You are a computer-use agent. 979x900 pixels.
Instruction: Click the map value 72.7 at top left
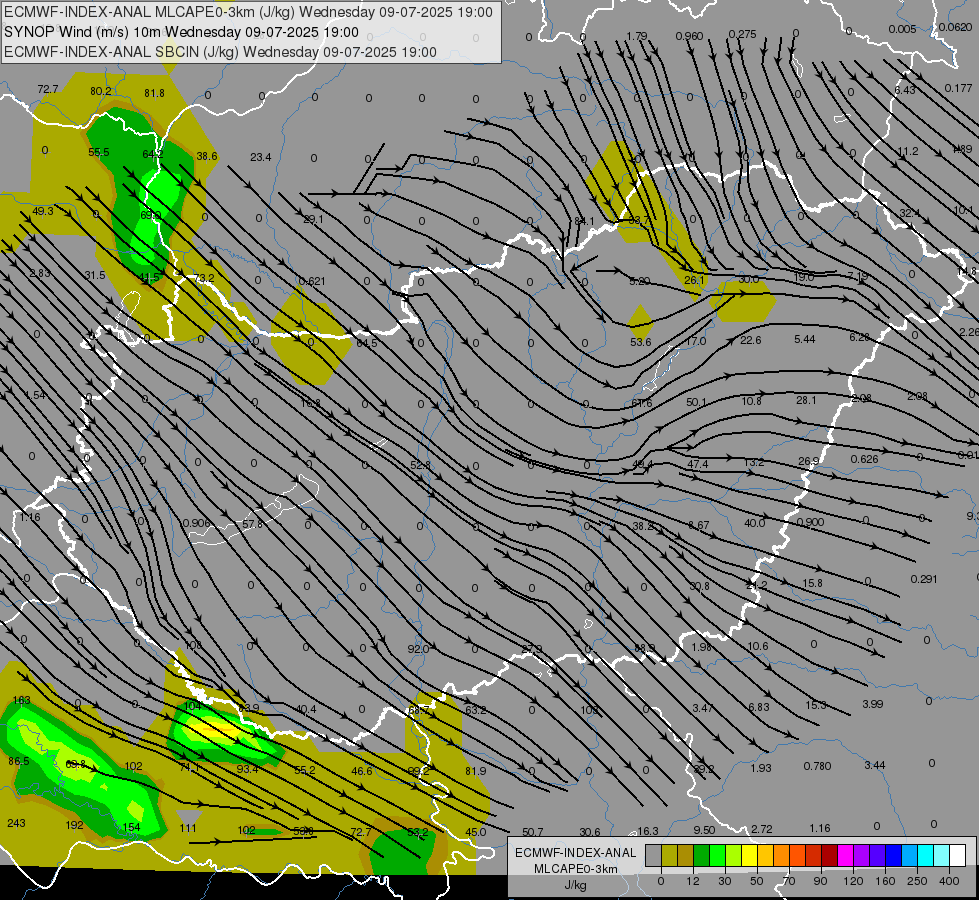(47, 89)
